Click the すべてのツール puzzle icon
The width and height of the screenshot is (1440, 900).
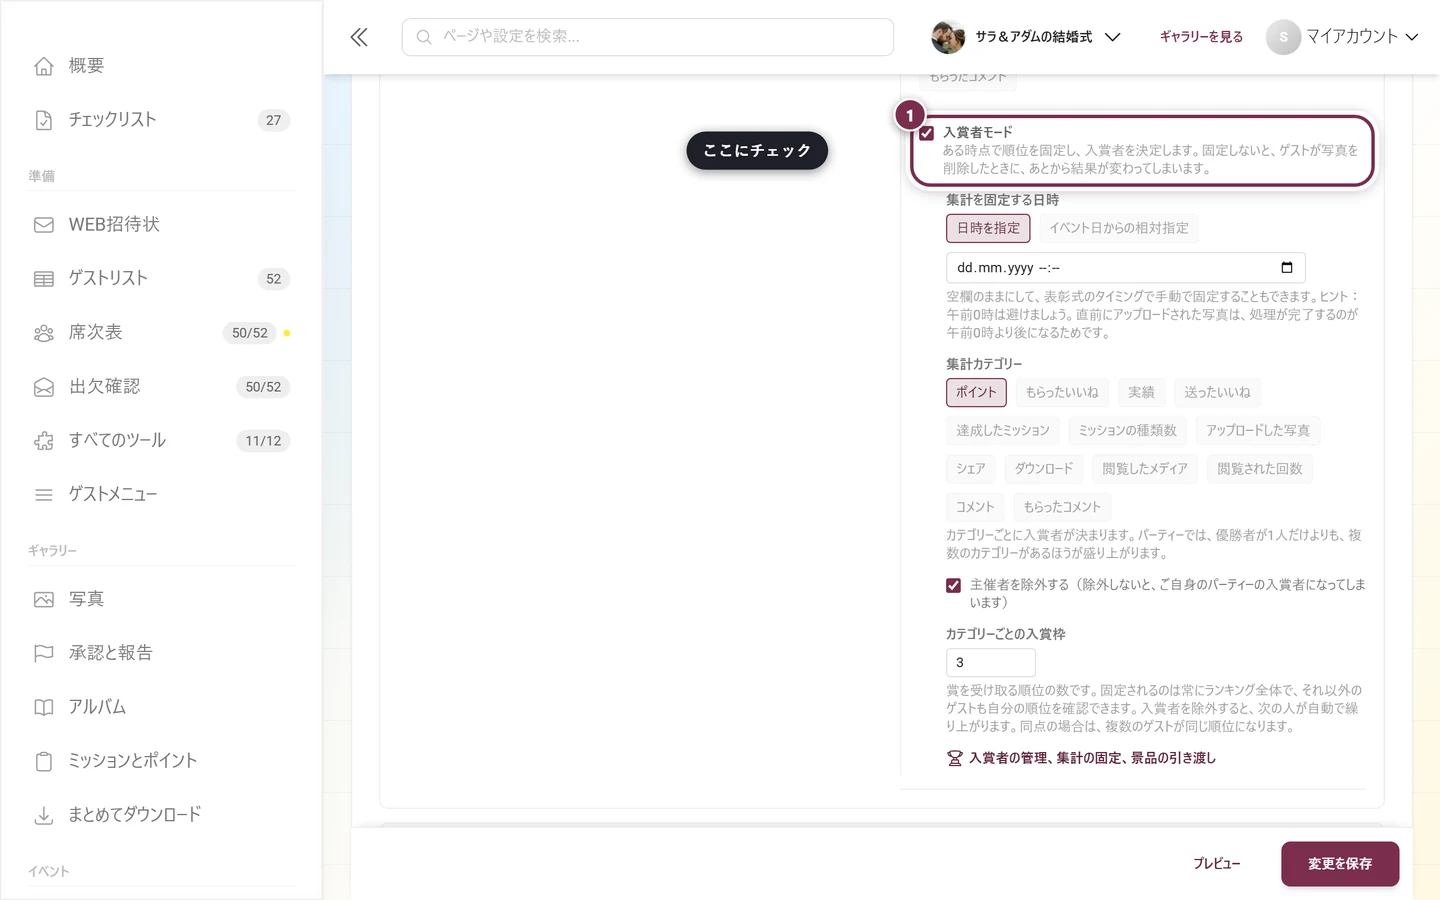[44, 441]
